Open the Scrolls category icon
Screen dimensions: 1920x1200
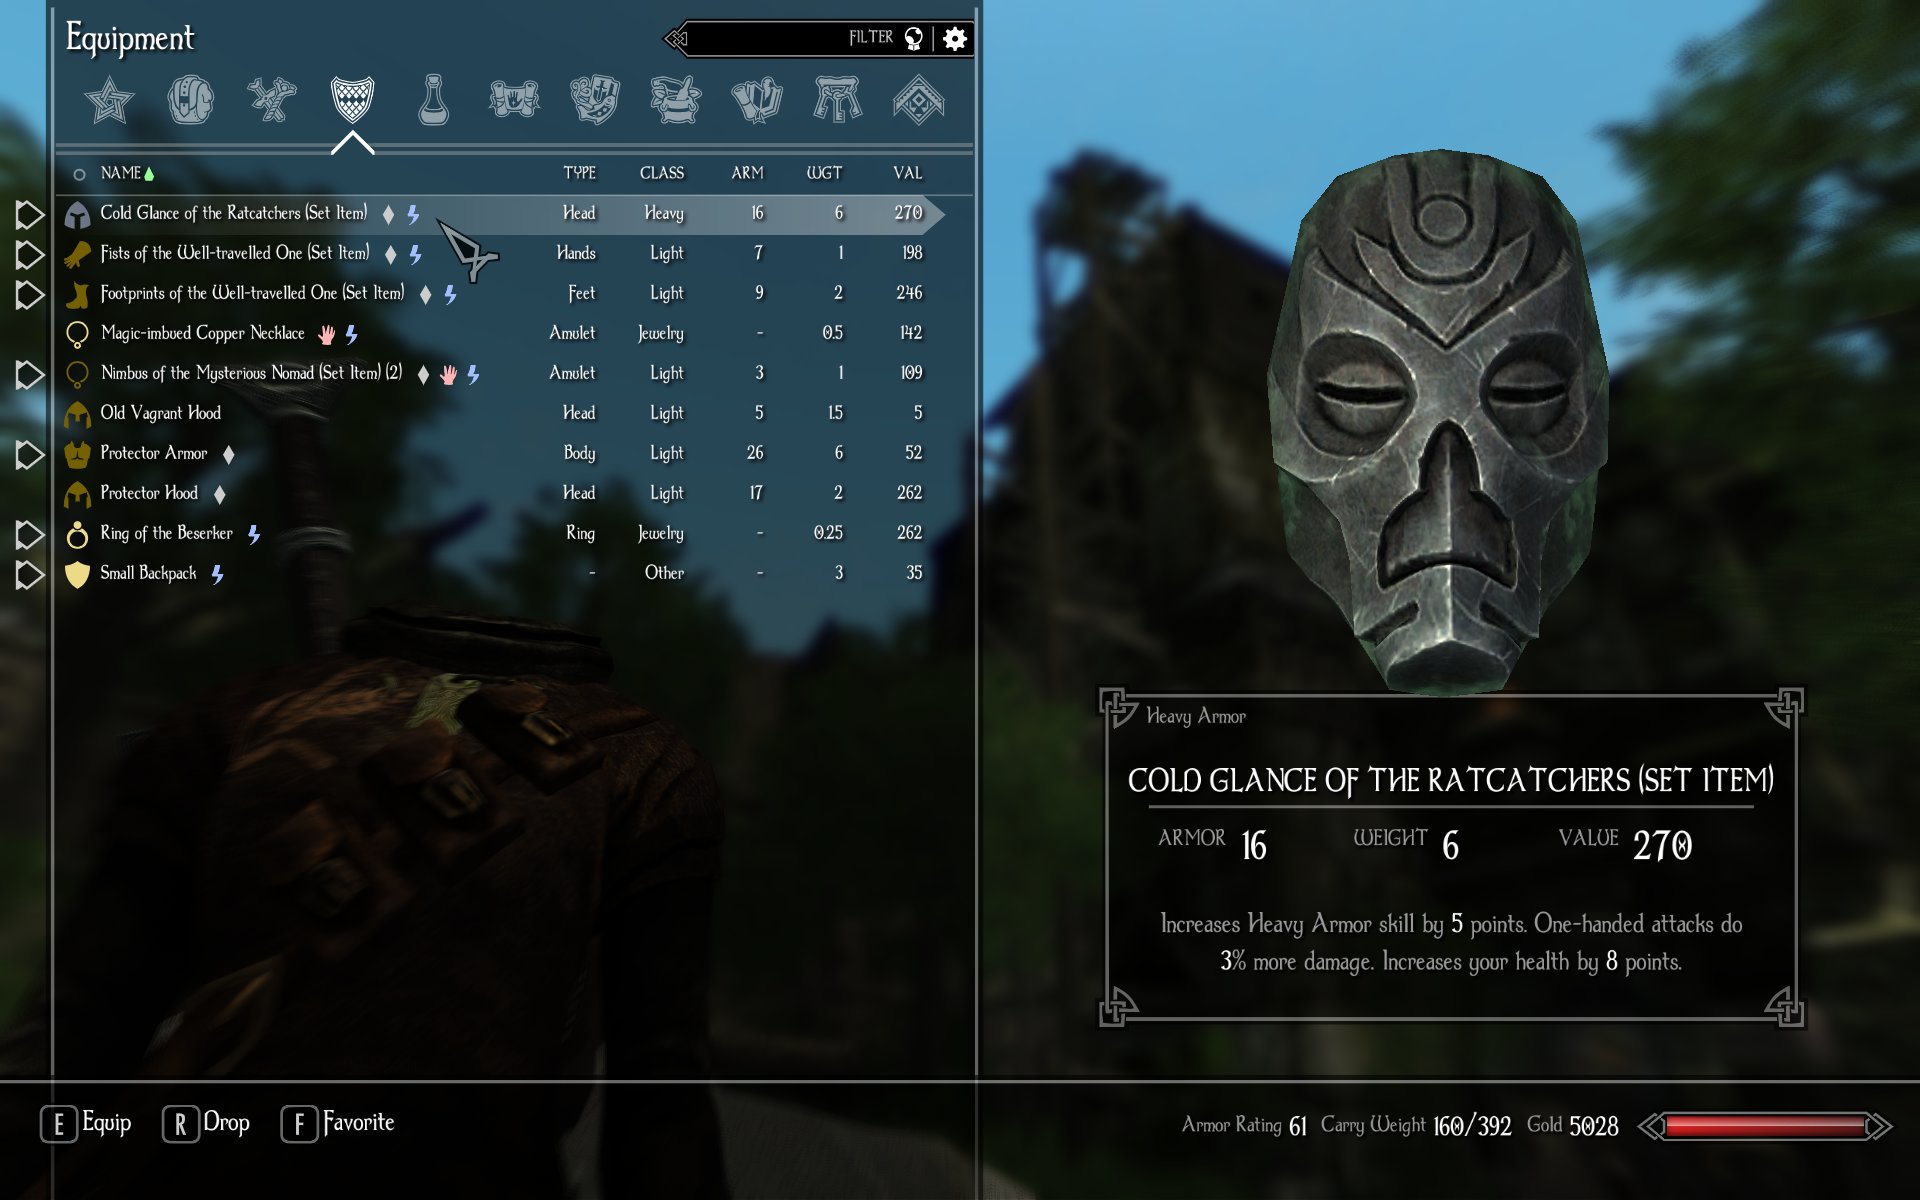pyautogui.click(x=514, y=100)
